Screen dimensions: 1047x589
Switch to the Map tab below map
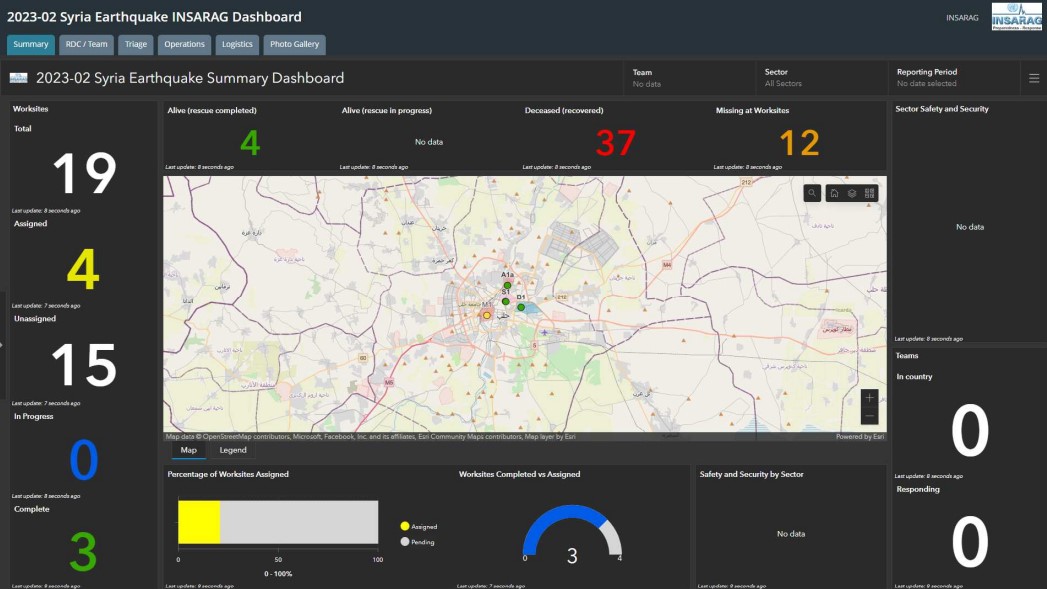click(x=188, y=451)
